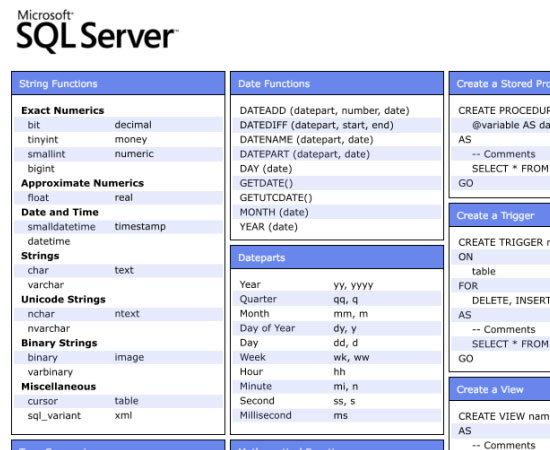Viewport: 550px width, 450px height.
Task: Select the sql_variant data type
Action: (x=54, y=416)
